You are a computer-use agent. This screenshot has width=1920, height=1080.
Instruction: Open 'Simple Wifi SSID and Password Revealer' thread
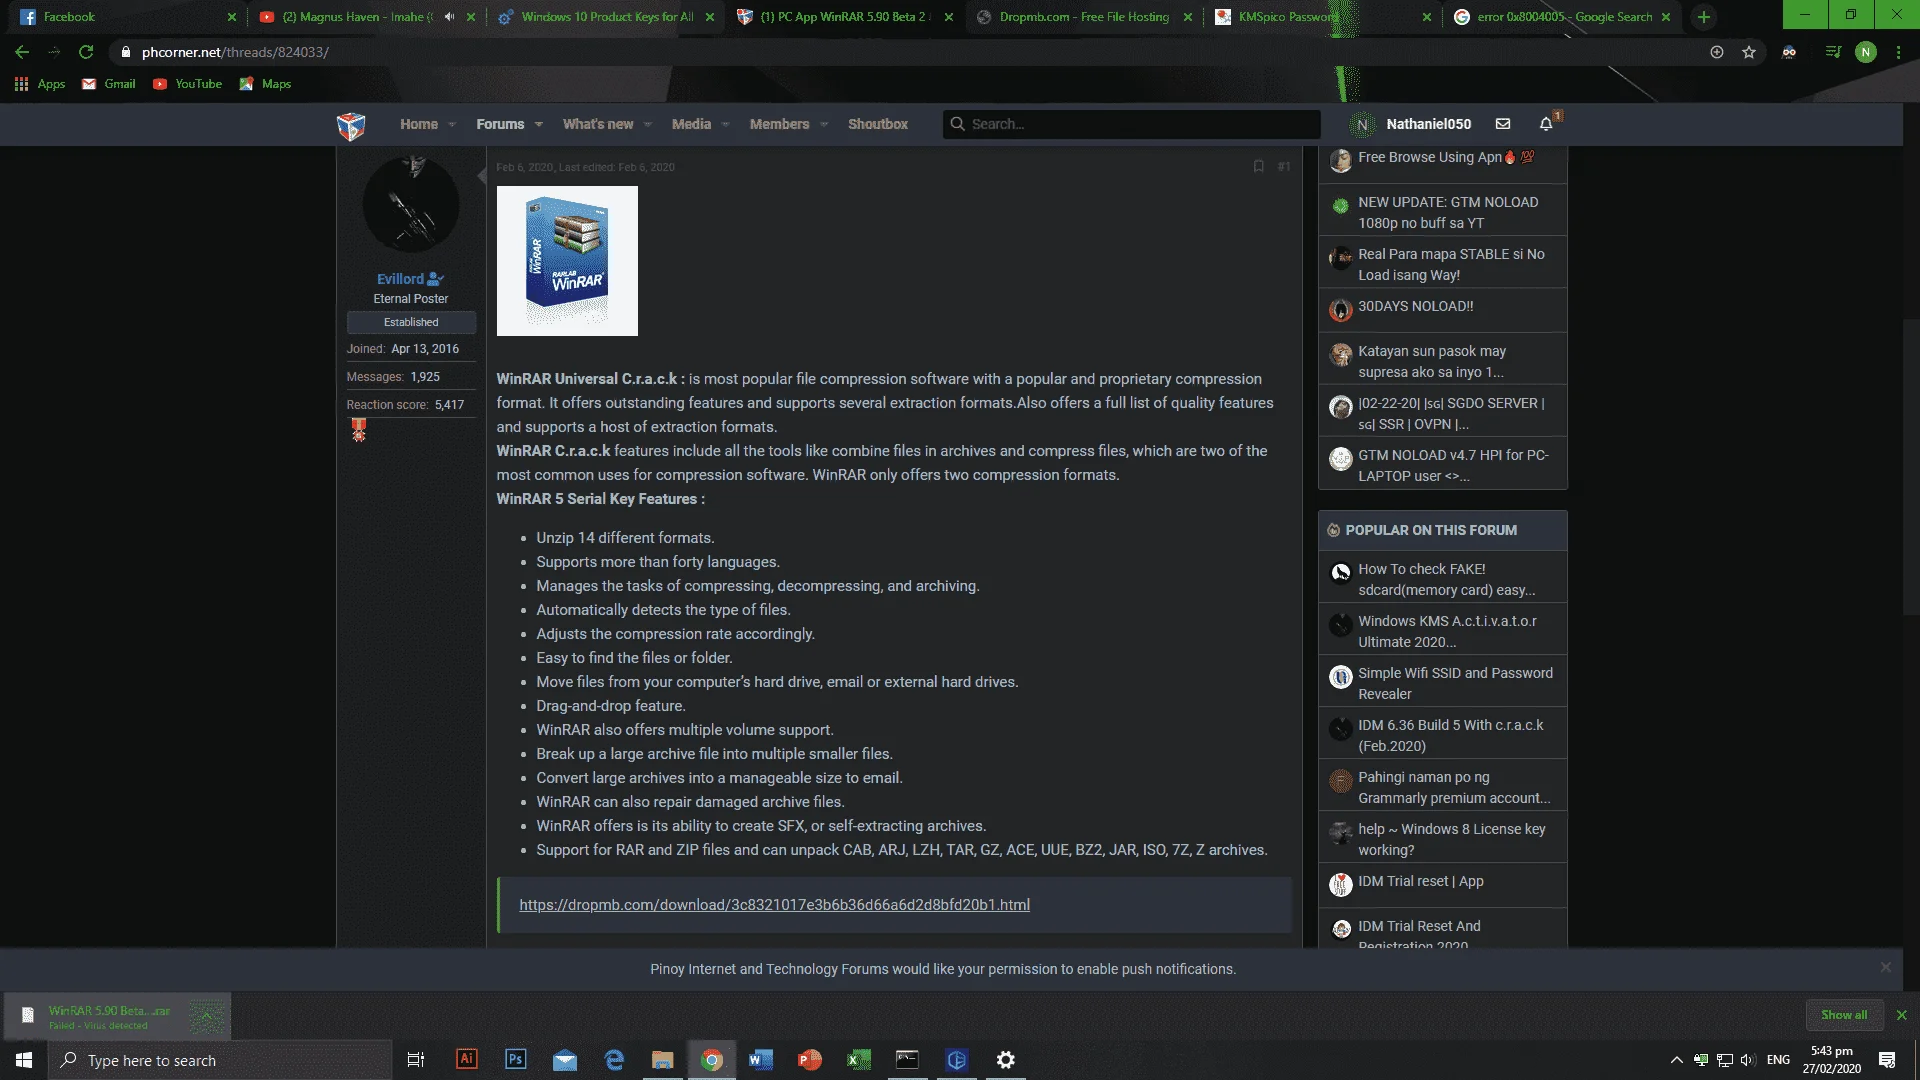tap(1455, 683)
